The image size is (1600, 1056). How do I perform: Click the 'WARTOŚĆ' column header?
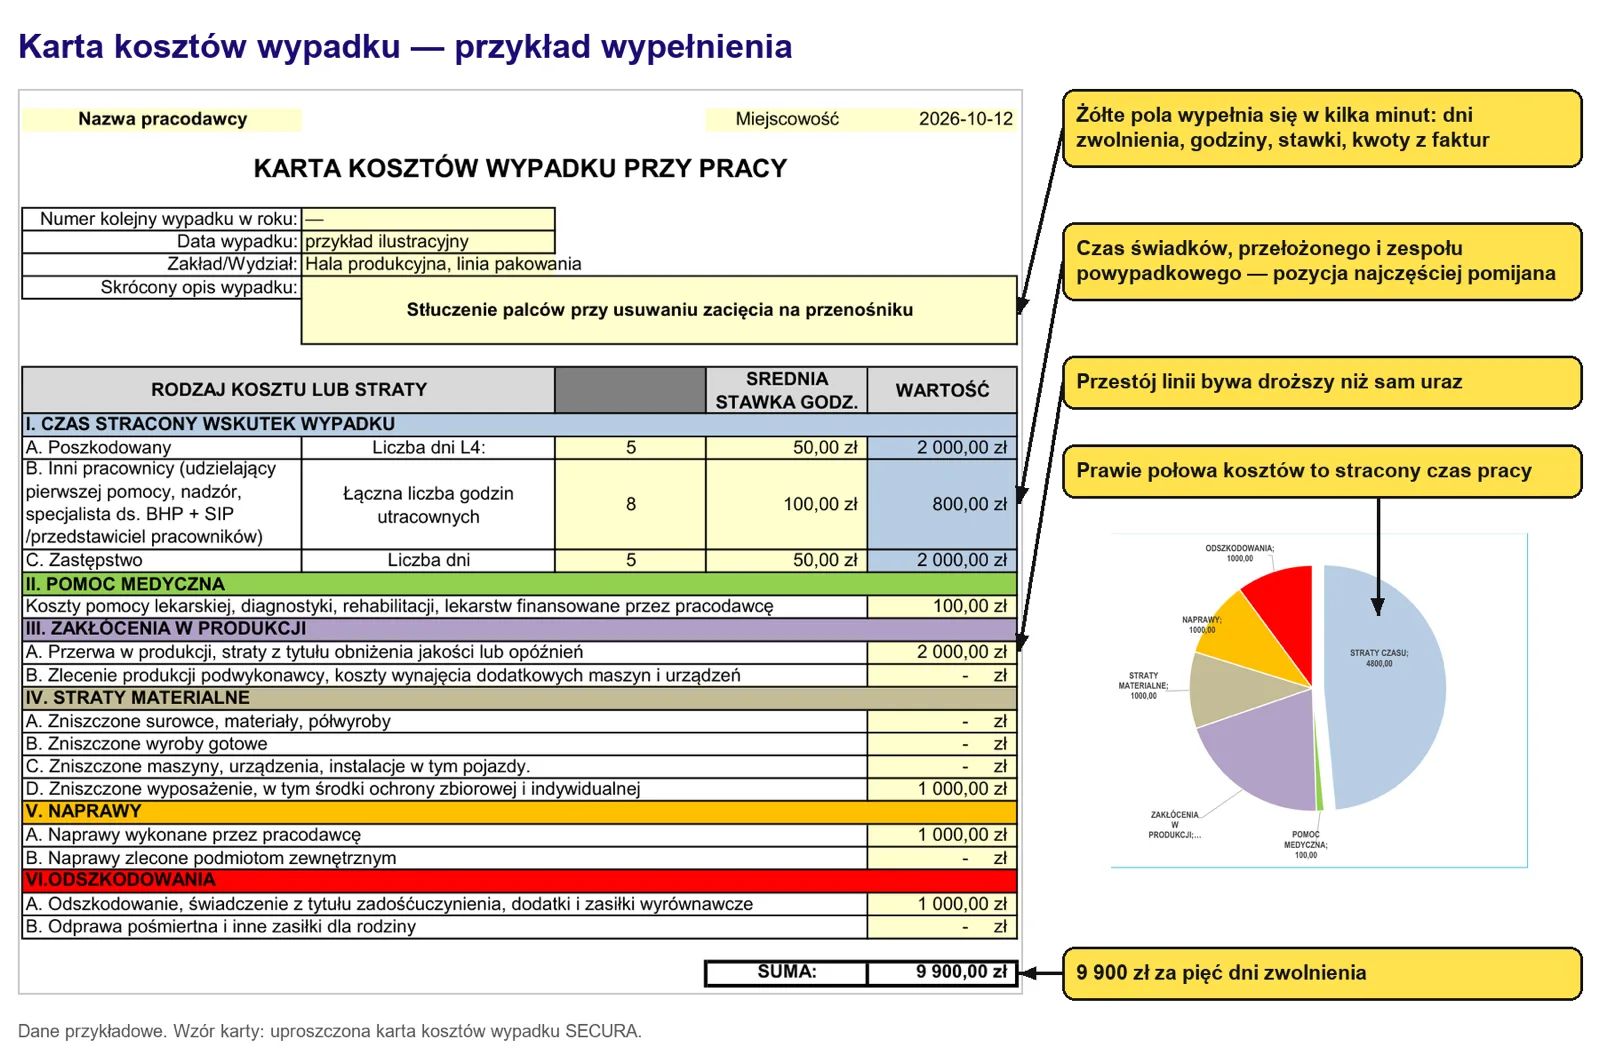coord(942,390)
